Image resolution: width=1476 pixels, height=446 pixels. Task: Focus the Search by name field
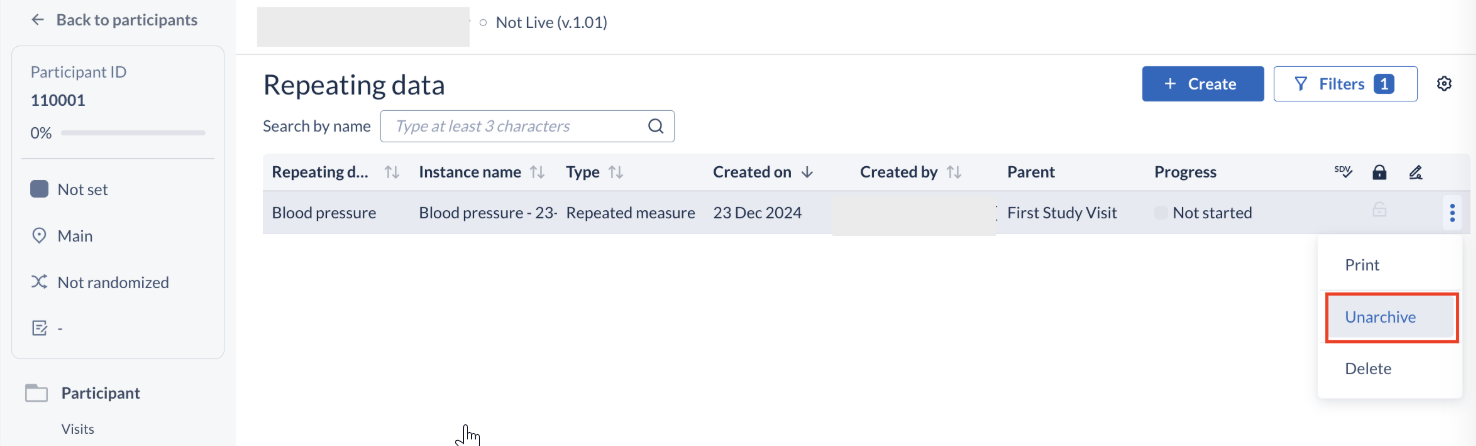click(515, 126)
